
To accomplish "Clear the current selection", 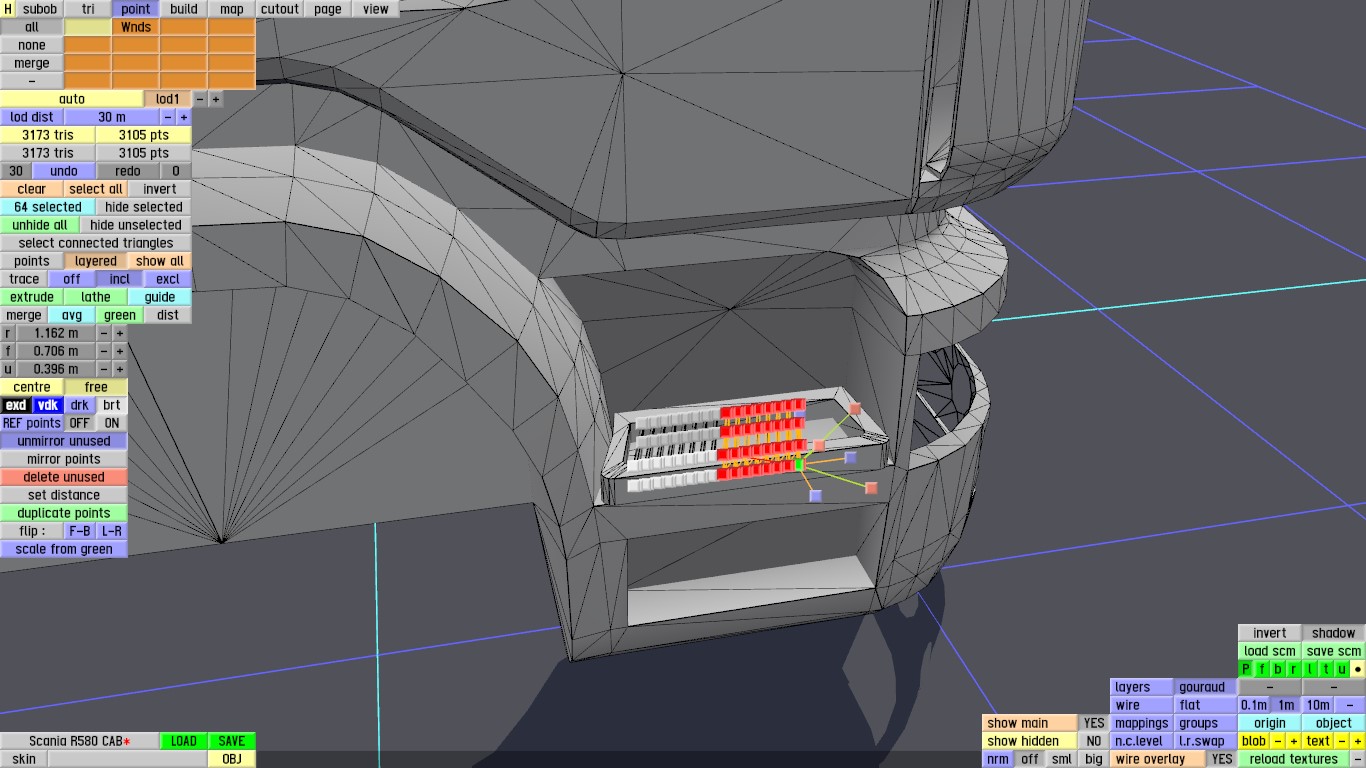I will pos(32,189).
